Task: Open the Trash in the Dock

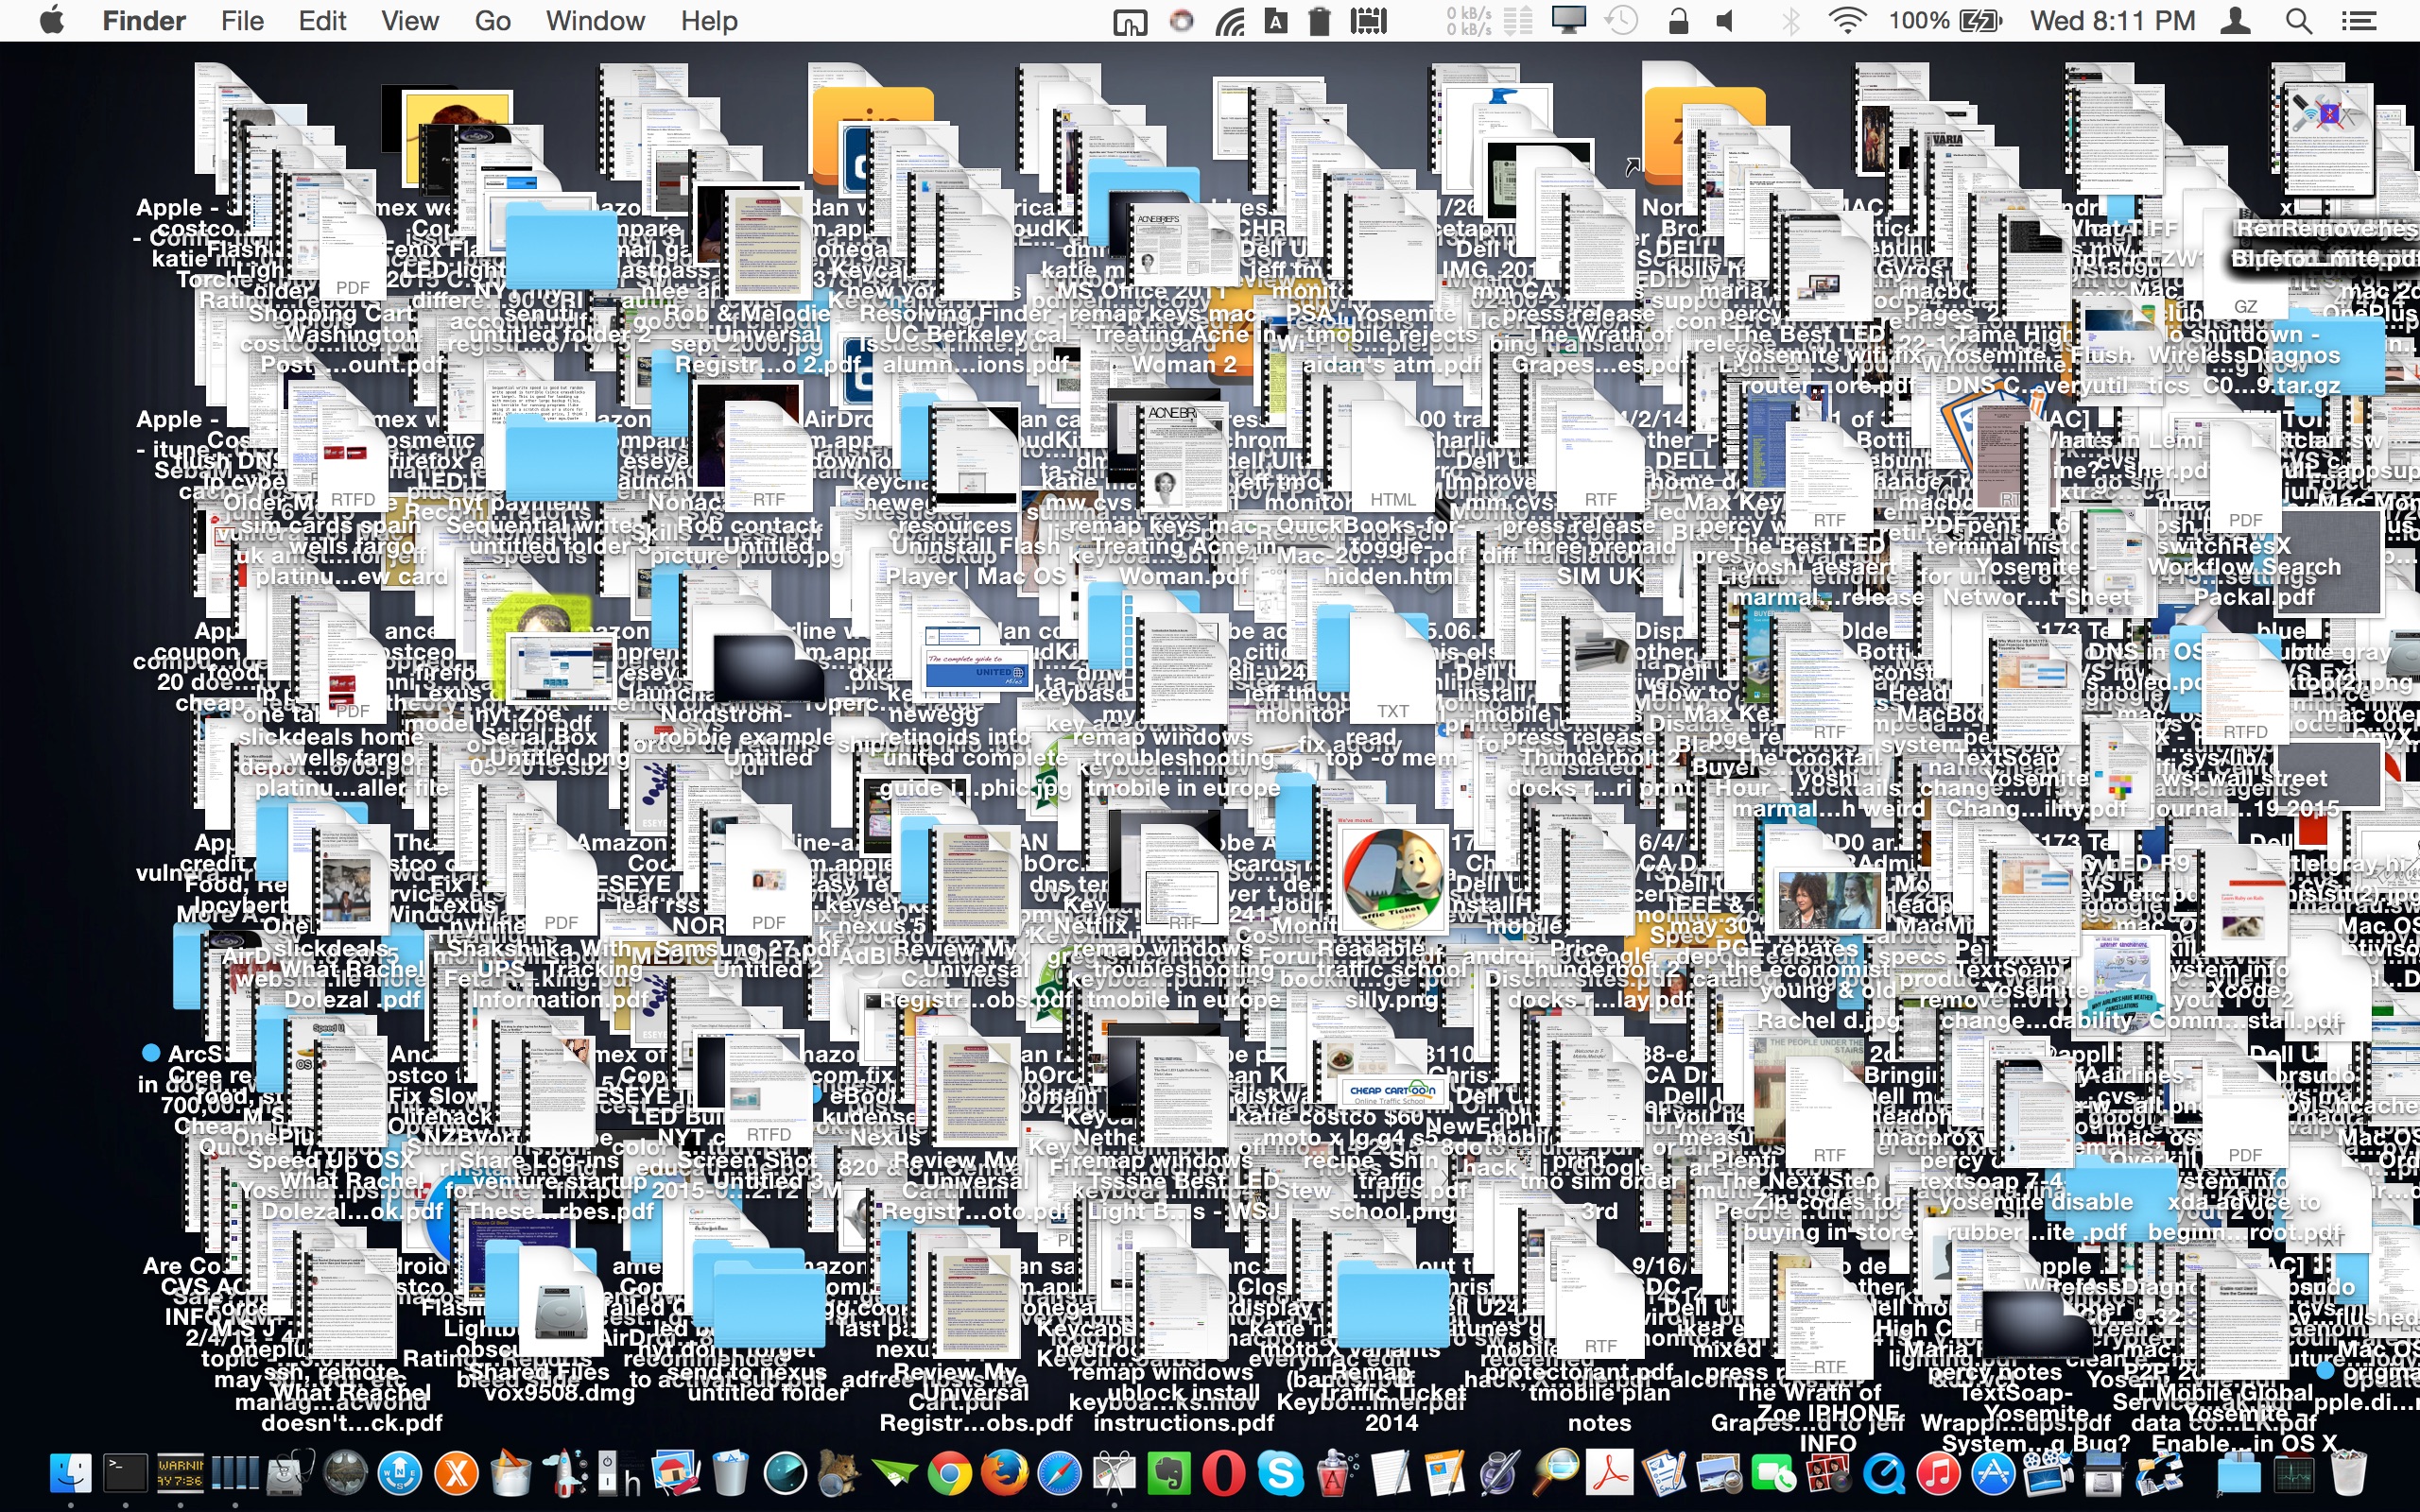Action: tap(2348, 1473)
